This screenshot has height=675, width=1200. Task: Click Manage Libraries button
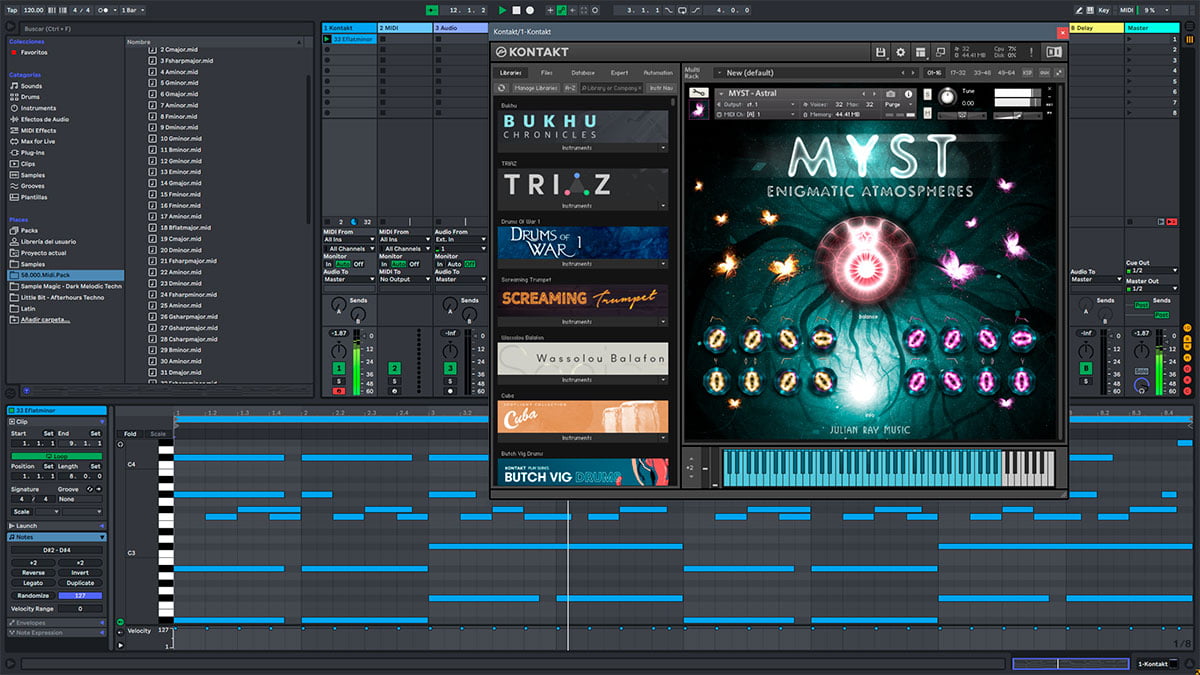[x=537, y=88]
